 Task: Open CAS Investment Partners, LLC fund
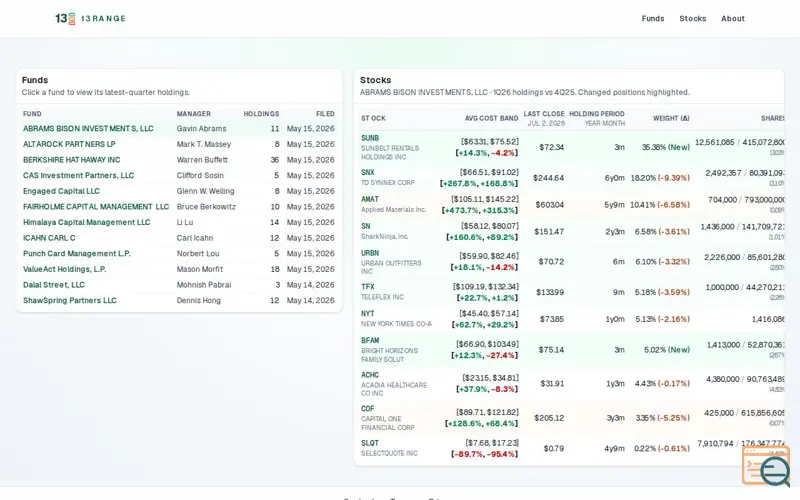pos(78,176)
